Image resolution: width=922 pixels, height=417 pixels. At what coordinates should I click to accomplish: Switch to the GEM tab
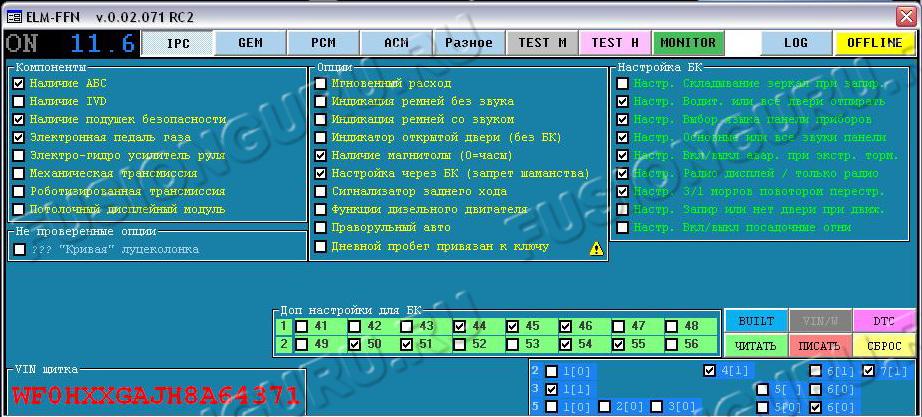[x=250, y=43]
